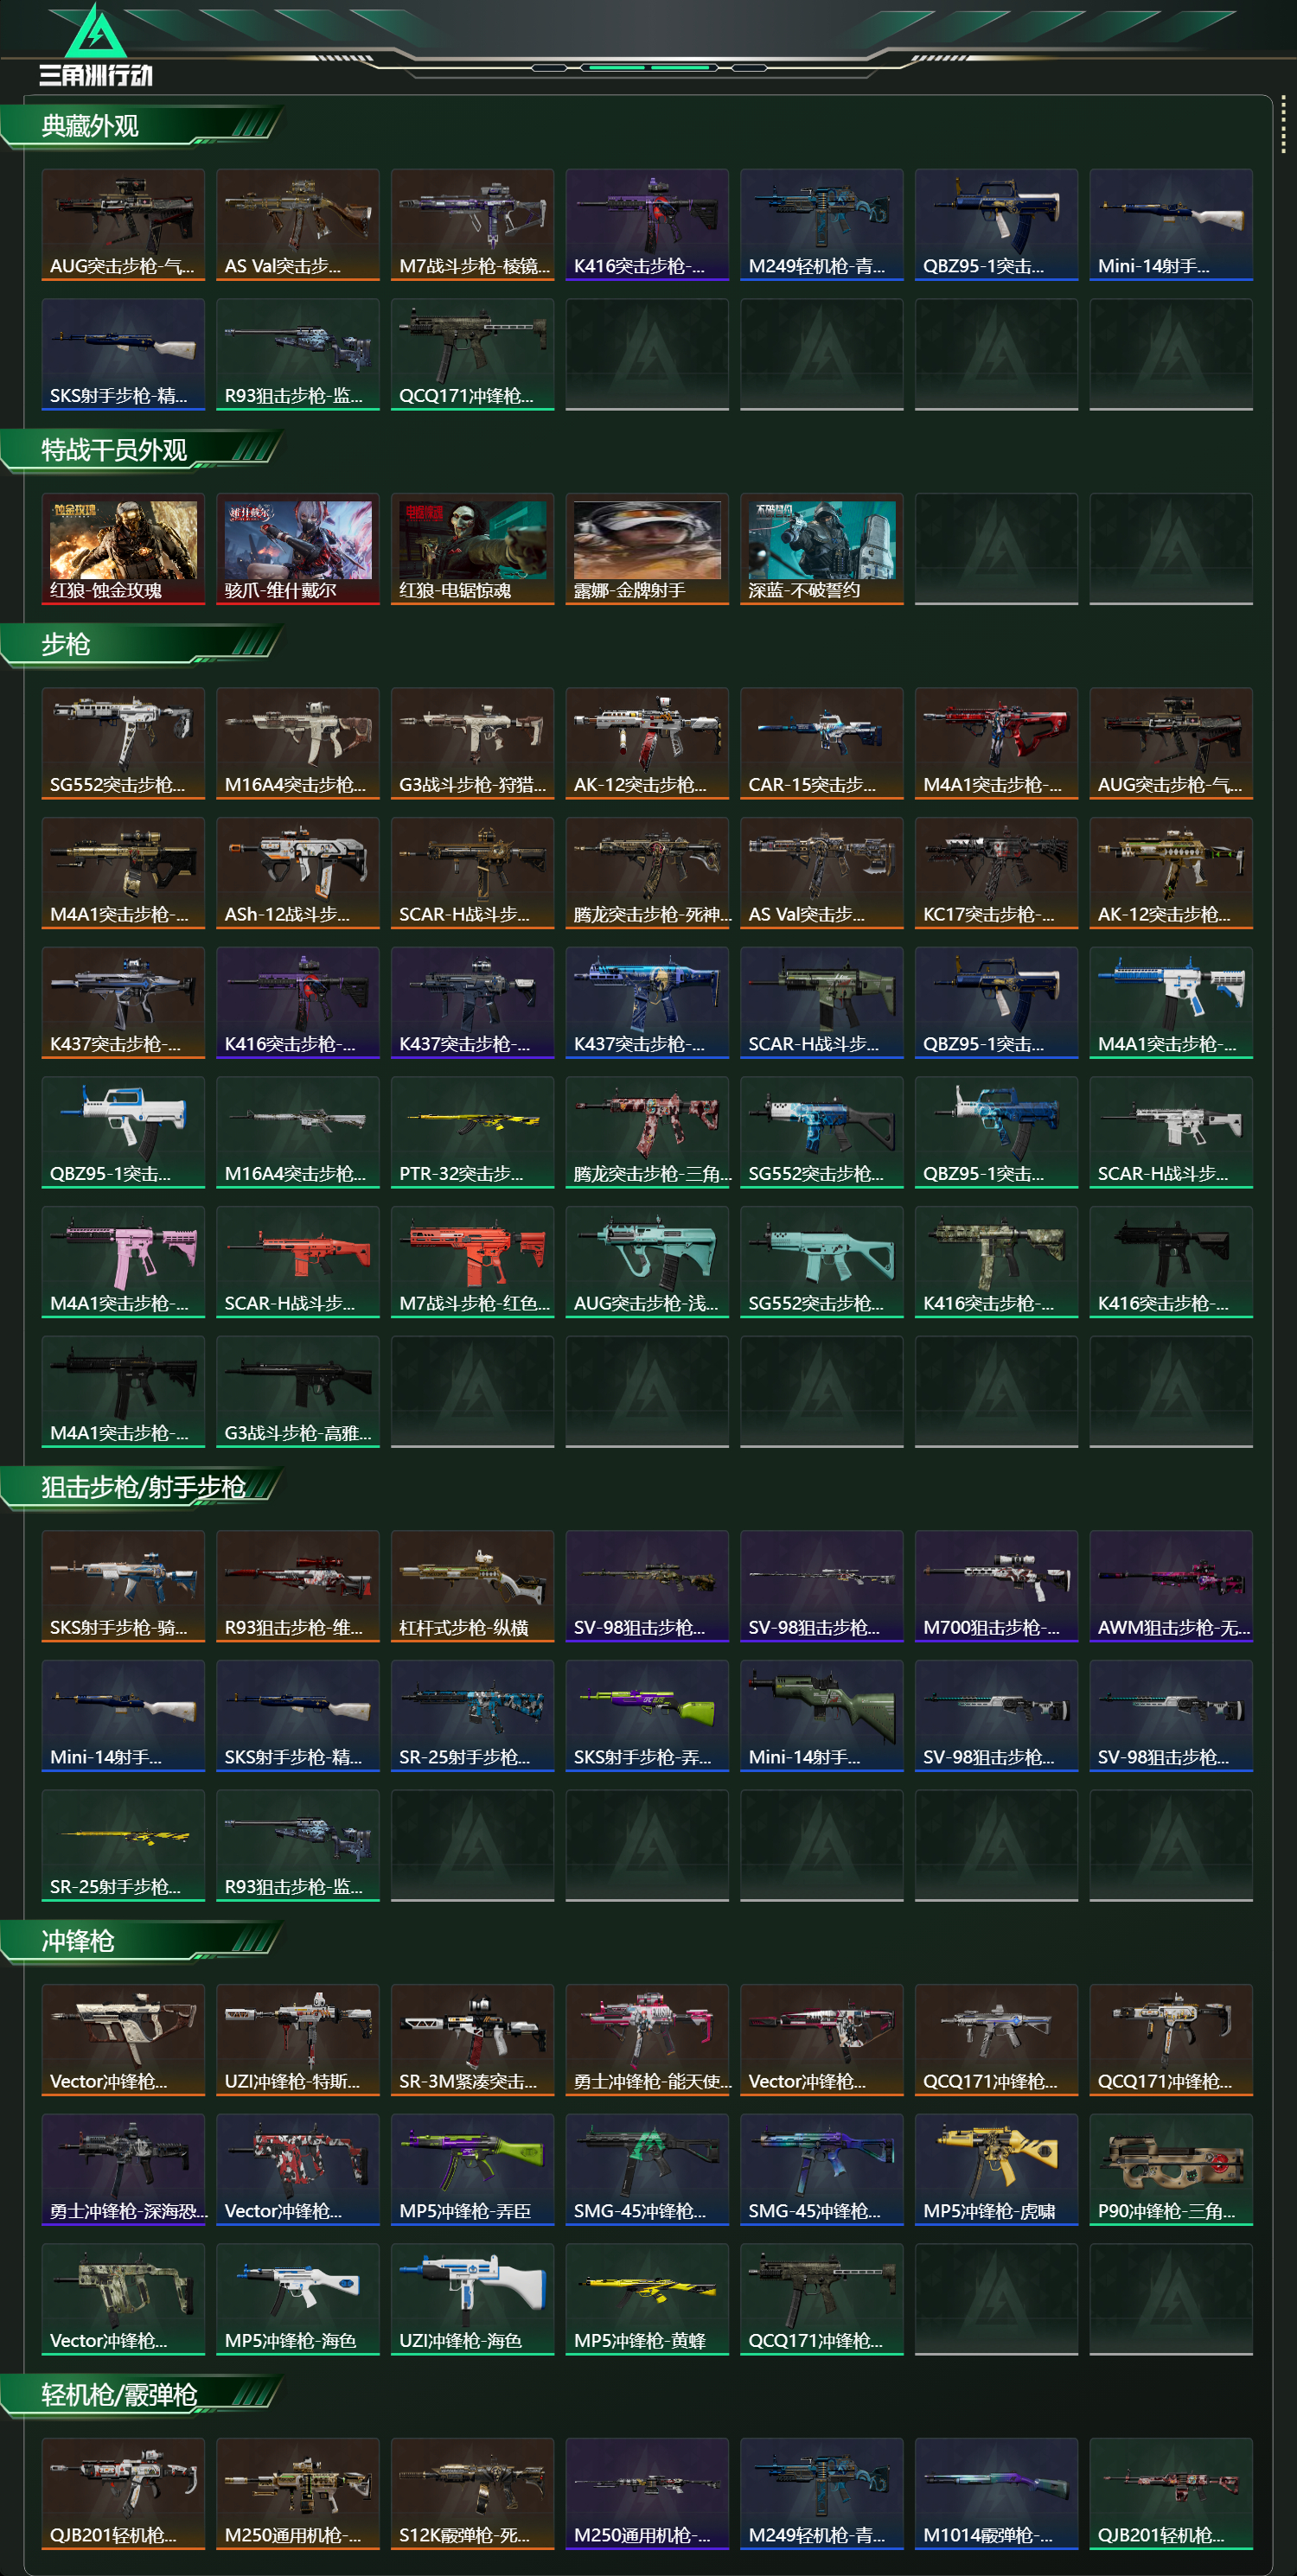Select the 杠杆式步枪-纵横 skin
Viewport: 1297px width, 2576px height.
(x=472, y=1586)
